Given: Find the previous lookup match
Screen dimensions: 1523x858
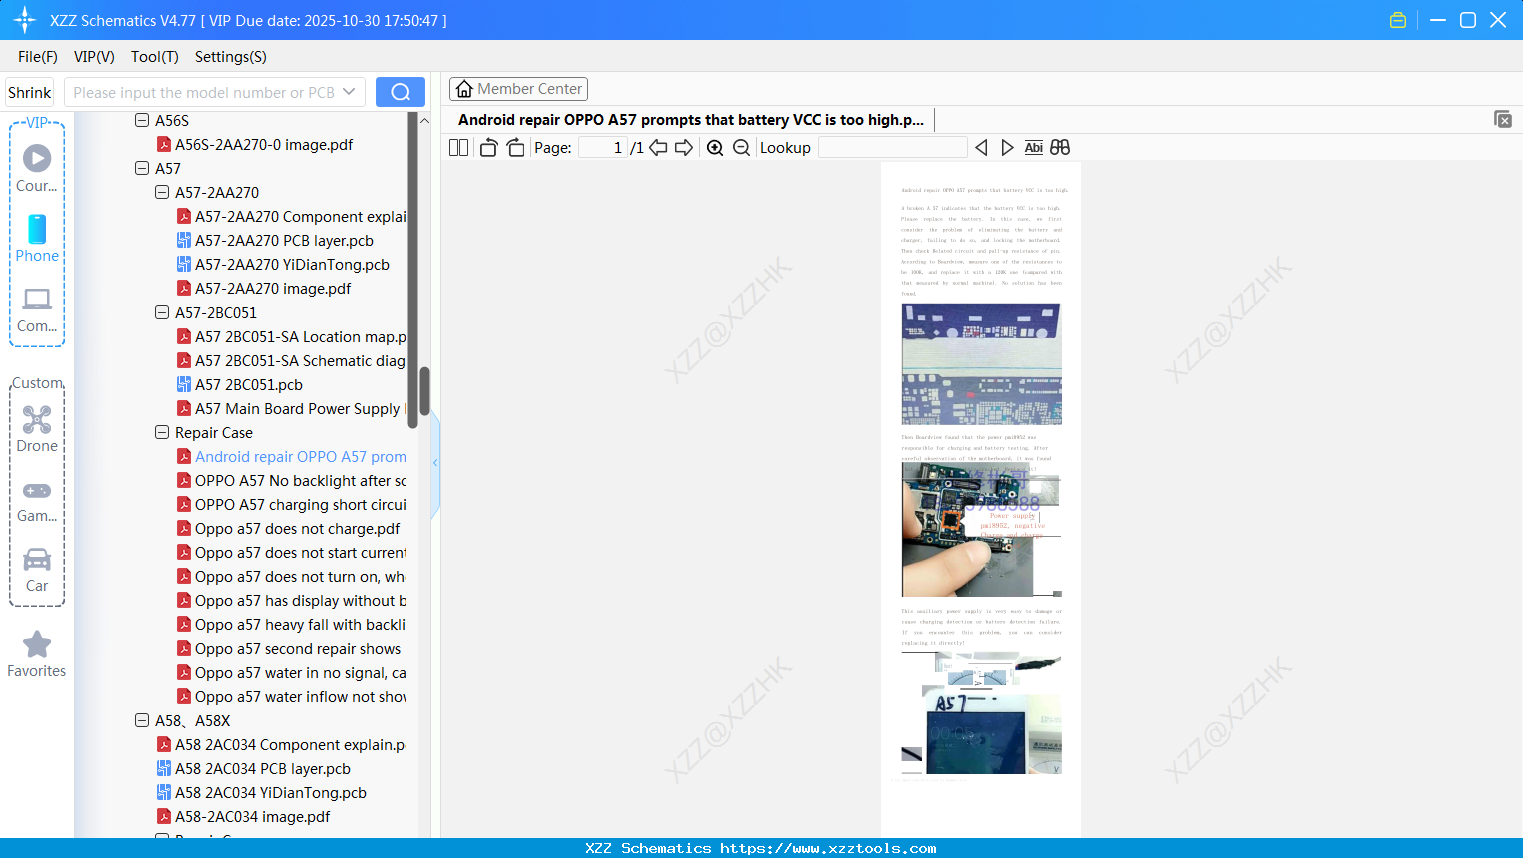Looking at the screenshot, I should 981,148.
